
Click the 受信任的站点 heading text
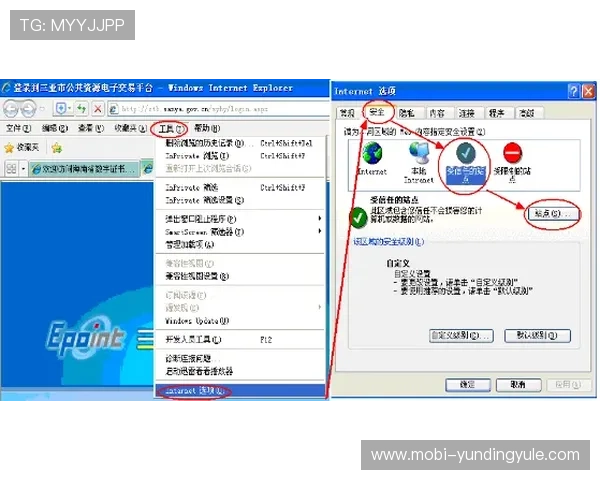(394, 200)
